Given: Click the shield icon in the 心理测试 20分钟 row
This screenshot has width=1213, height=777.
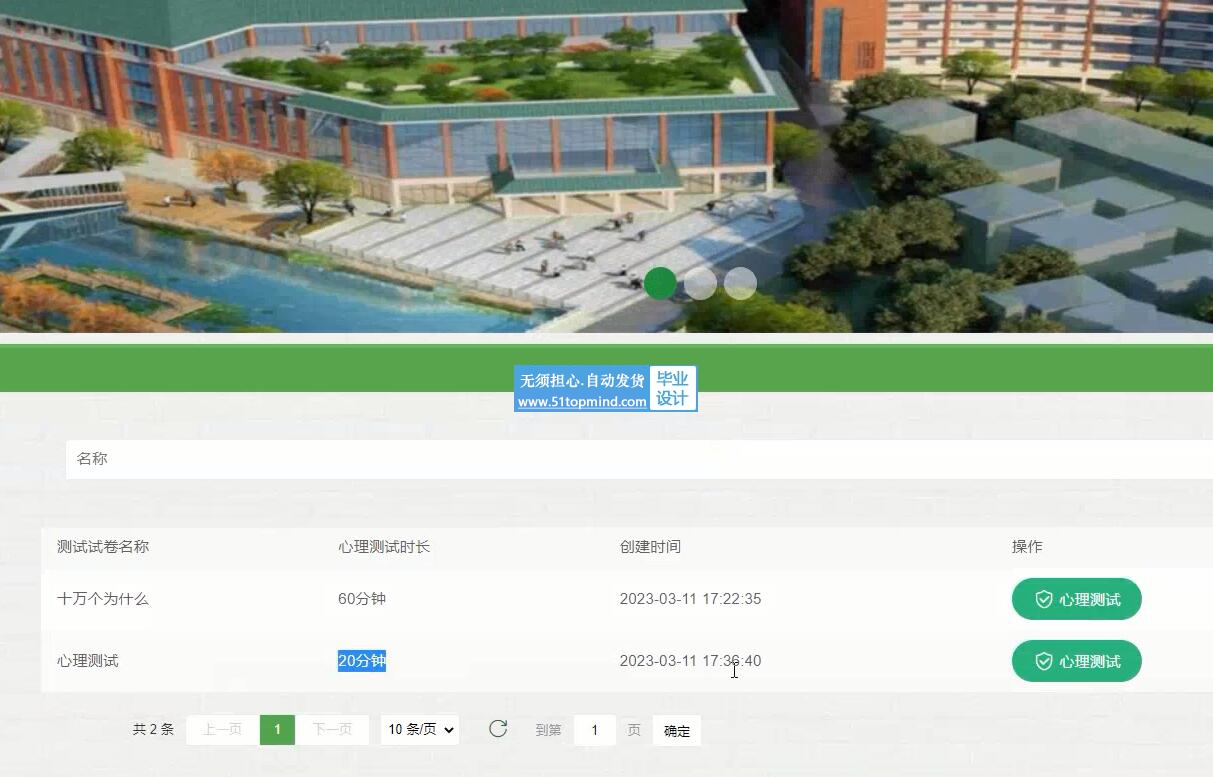Looking at the screenshot, I should [1043, 661].
